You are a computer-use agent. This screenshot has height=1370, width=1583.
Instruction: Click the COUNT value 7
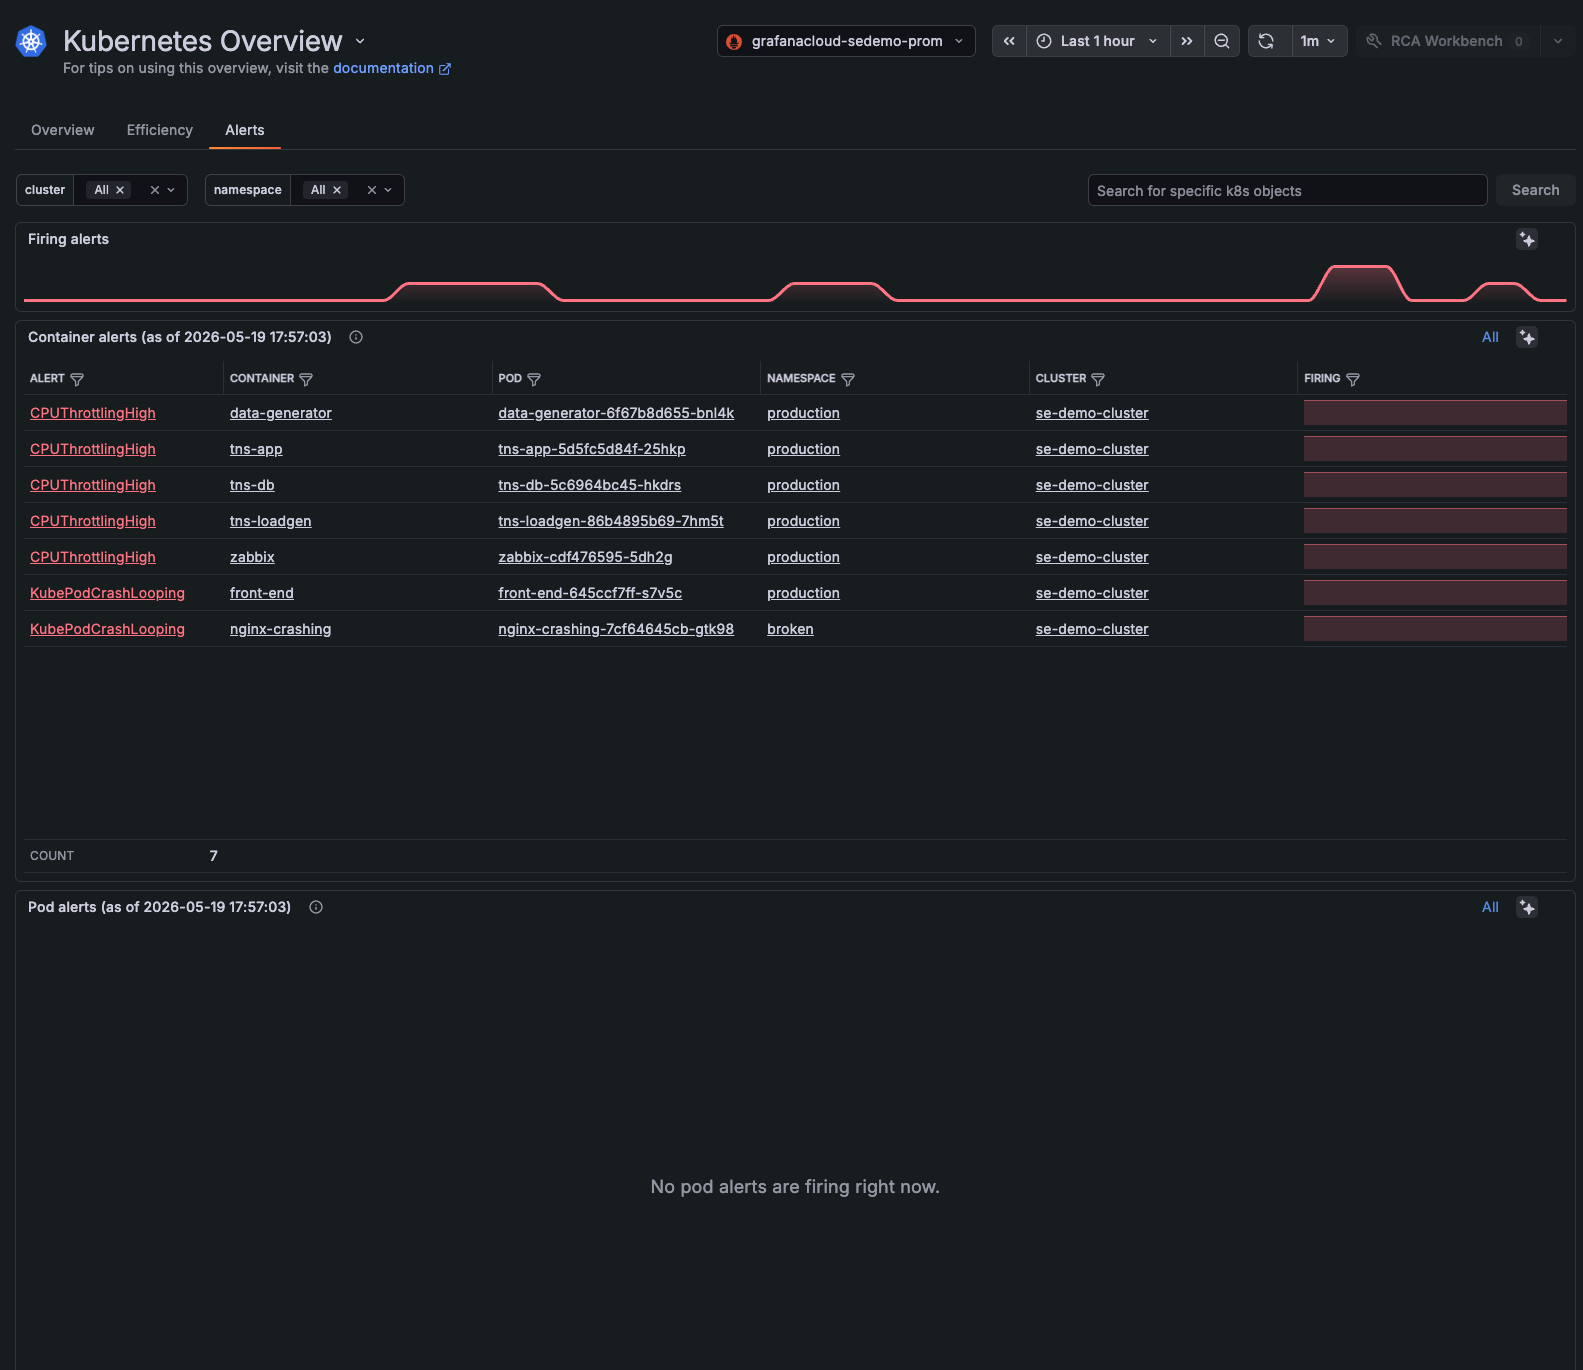click(213, 856)
